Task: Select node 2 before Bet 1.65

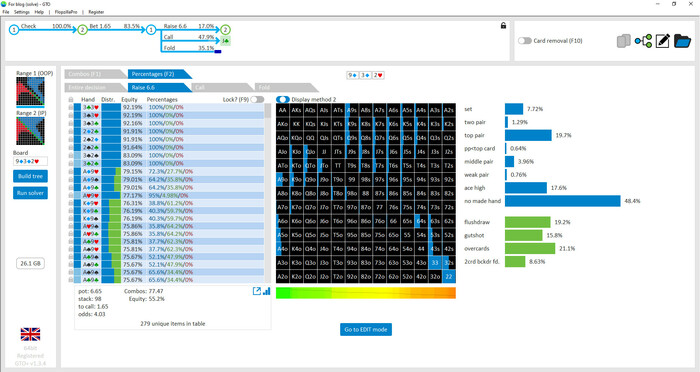Action: [x=82, y=30]
